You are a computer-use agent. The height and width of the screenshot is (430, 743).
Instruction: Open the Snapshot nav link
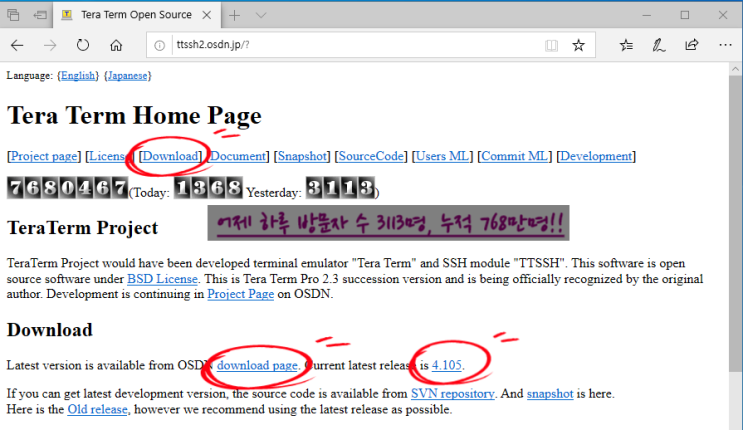[x=302, y=156]
